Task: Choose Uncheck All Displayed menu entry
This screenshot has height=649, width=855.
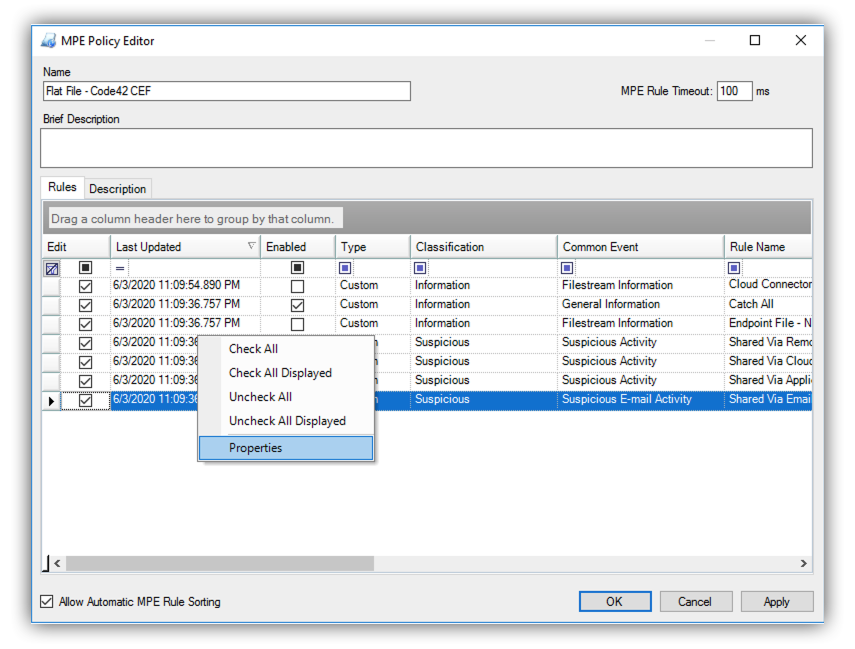Action: coord(287,421)
